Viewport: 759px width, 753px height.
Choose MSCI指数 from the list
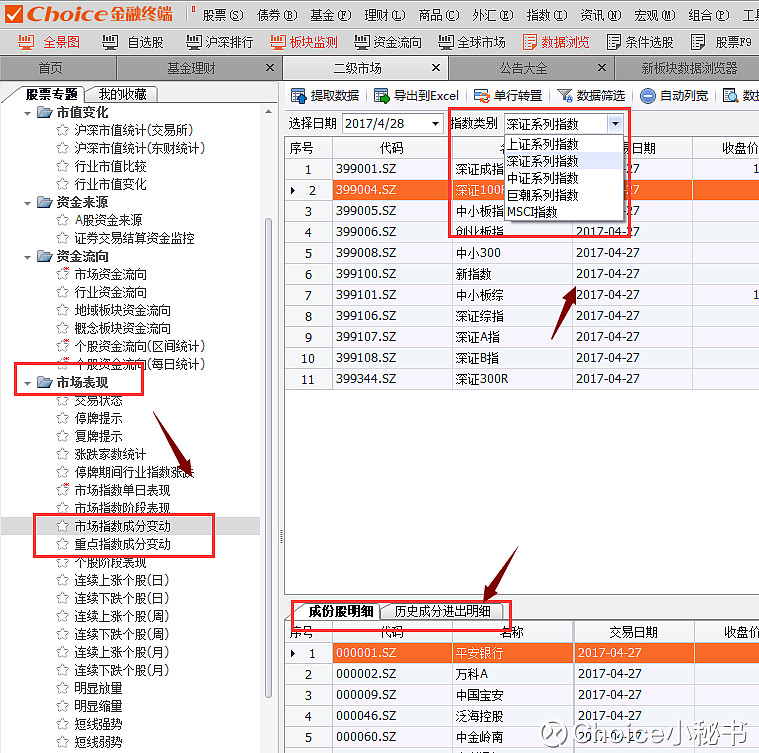click(563, 212)
